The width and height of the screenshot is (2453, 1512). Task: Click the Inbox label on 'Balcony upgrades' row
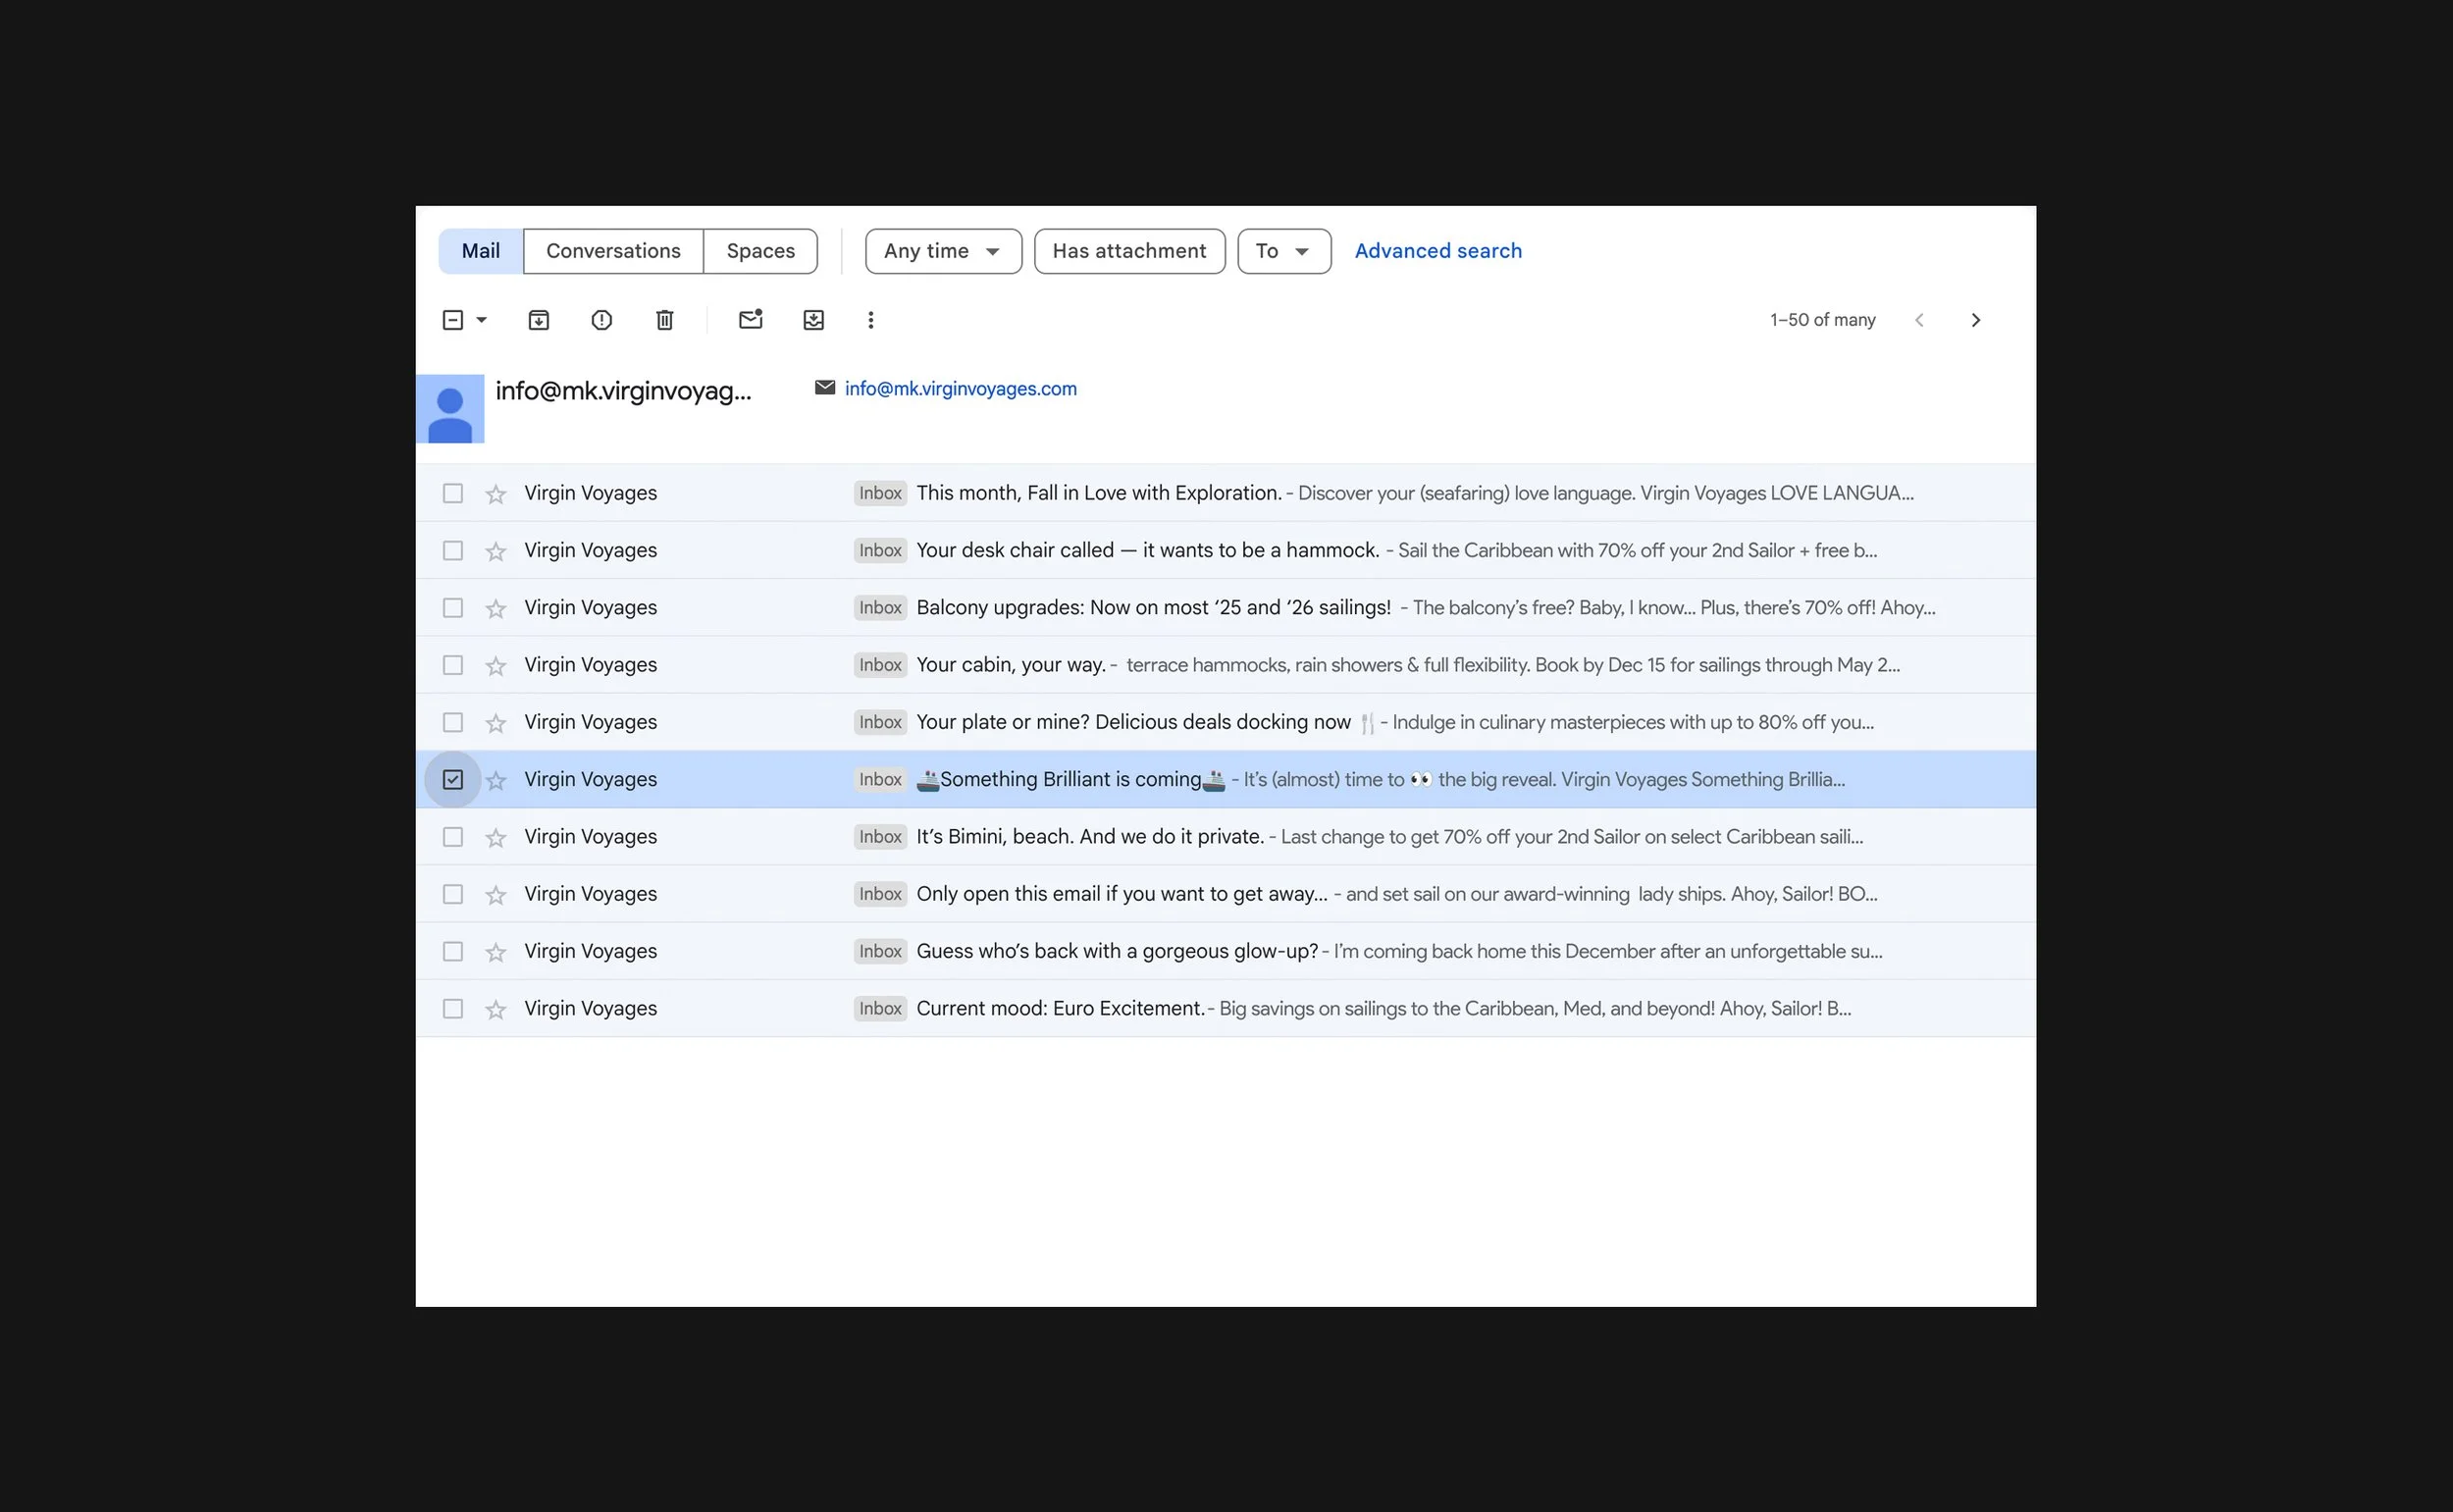tap(880, 607)
